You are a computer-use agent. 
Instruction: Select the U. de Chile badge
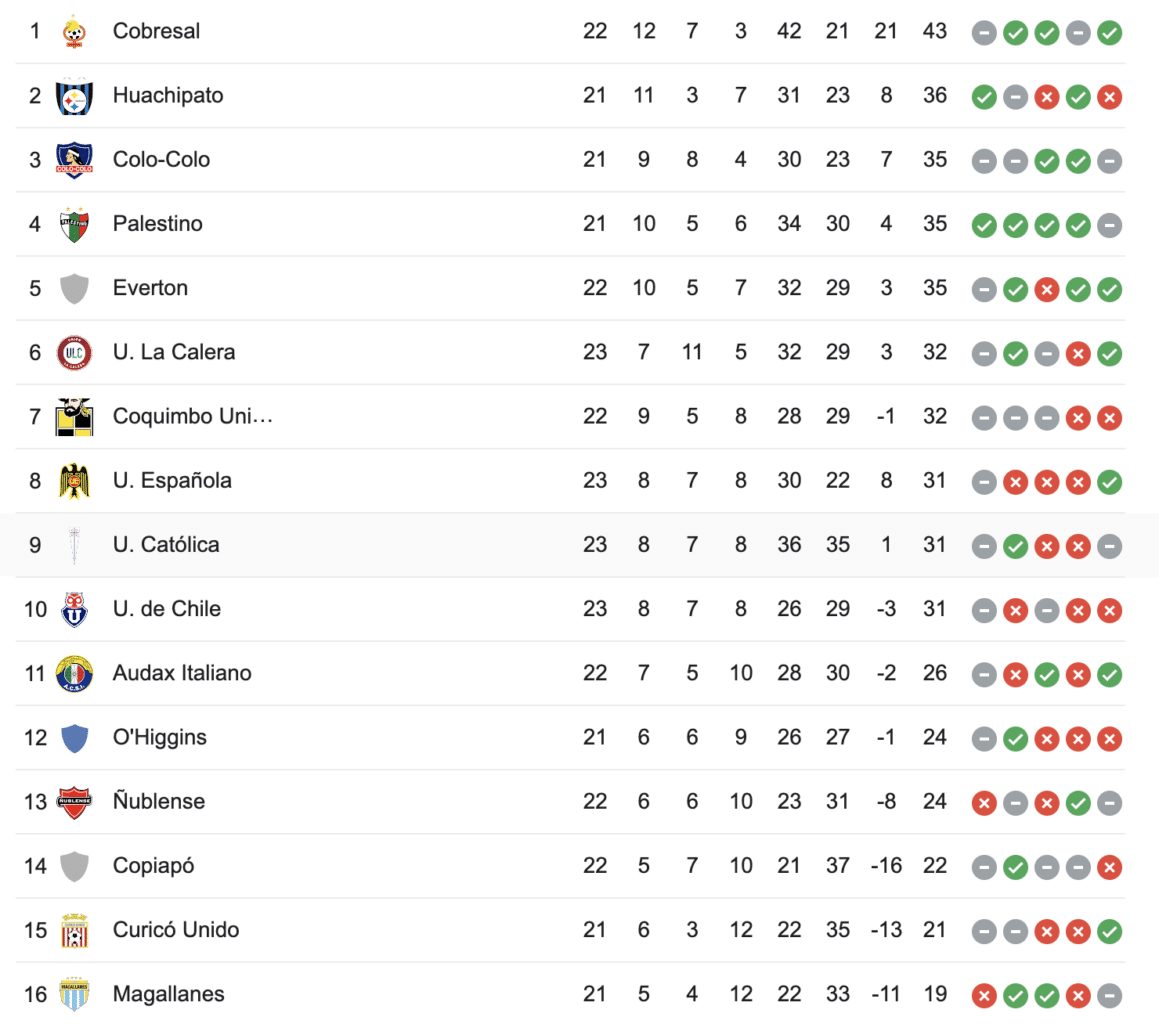pyautogui.click(x=73, y=609)
